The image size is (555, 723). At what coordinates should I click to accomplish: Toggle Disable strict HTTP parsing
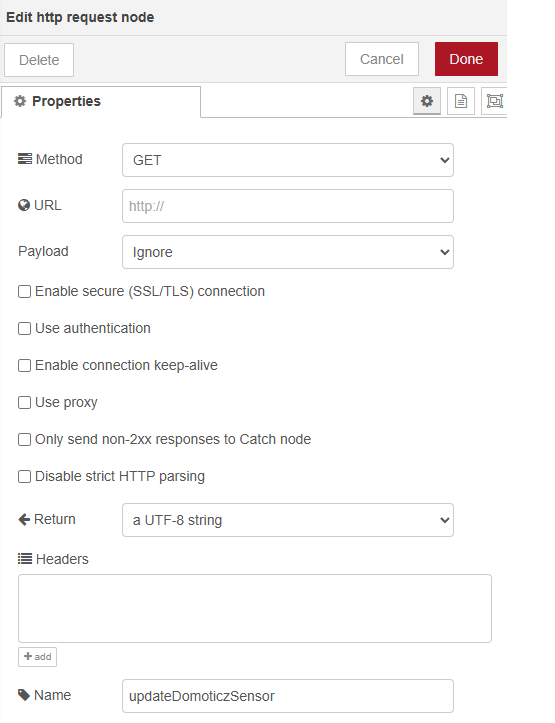[24, 476]
